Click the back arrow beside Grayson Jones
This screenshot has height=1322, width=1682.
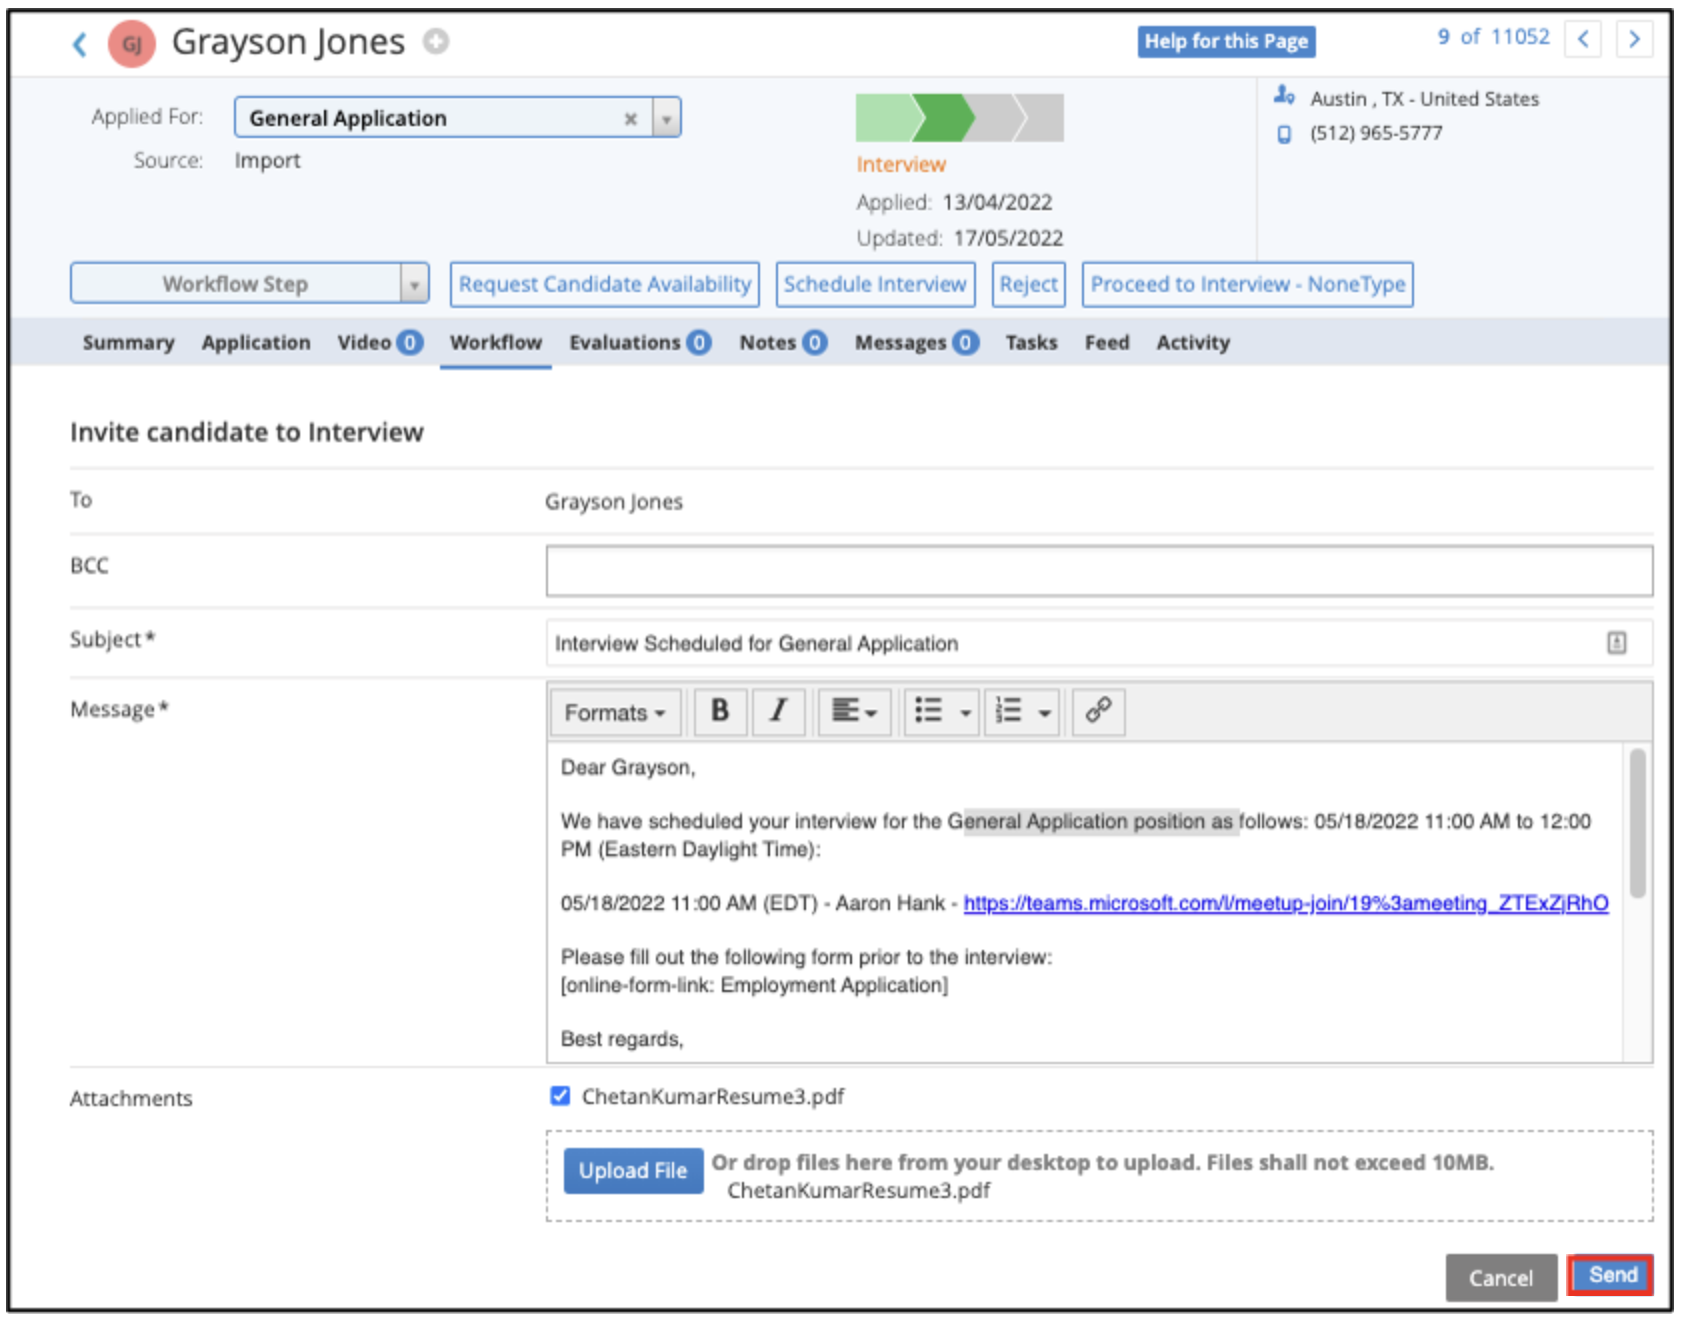pyautogui.click(x=80, y=44)
